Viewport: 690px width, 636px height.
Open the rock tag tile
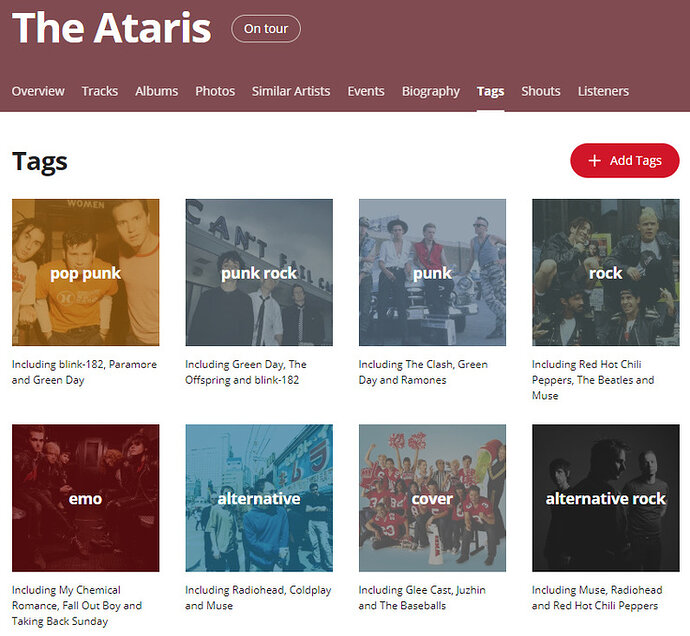click(x=606, y=272)
